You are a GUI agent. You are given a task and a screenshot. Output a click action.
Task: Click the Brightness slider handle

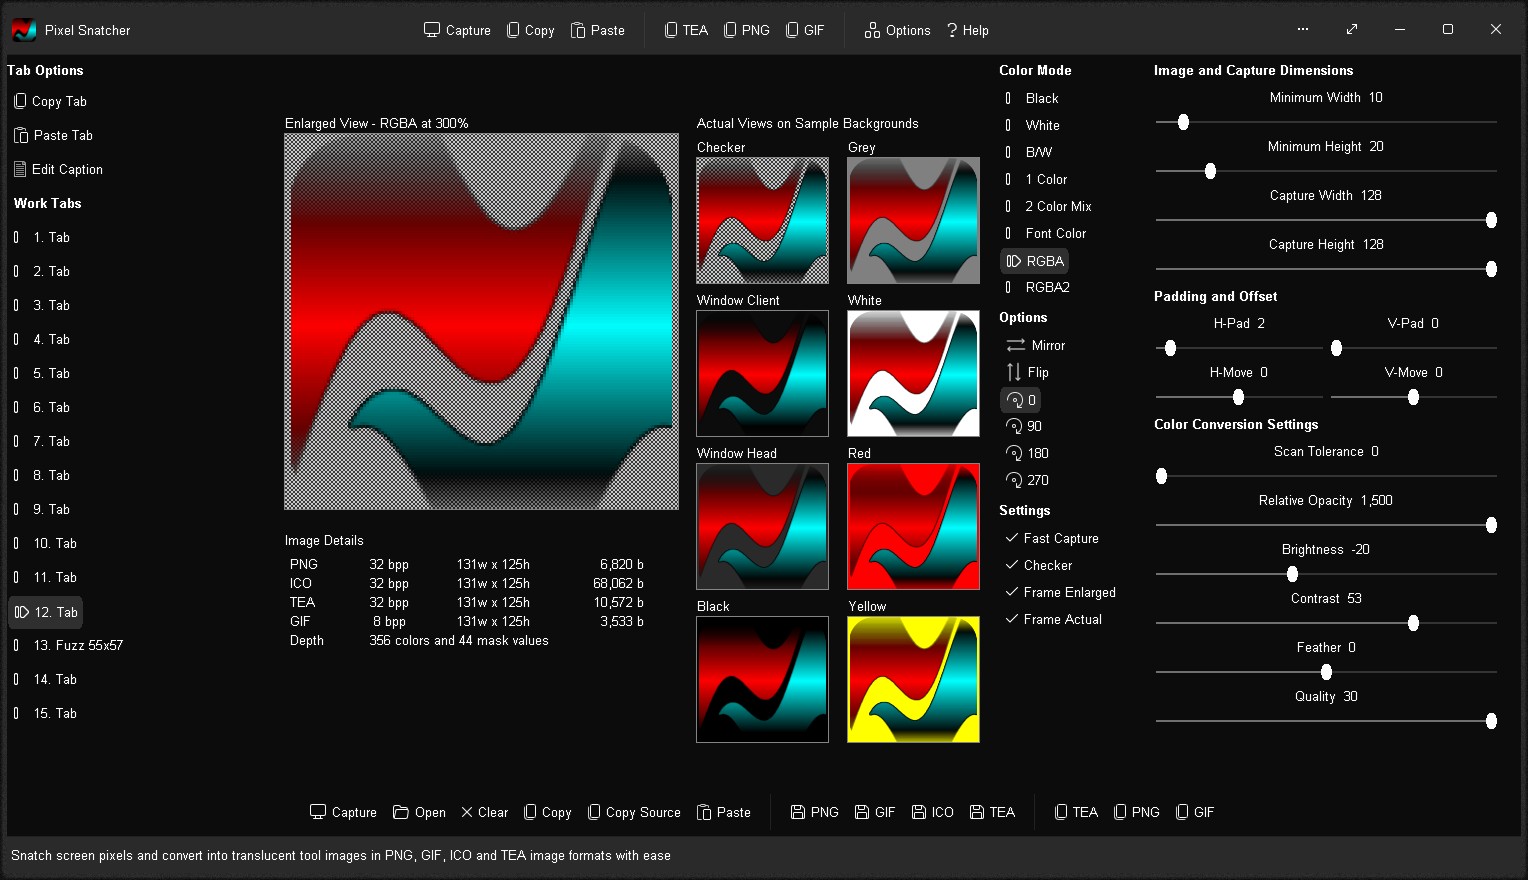pyautogui.click(x=1292, y=574)
